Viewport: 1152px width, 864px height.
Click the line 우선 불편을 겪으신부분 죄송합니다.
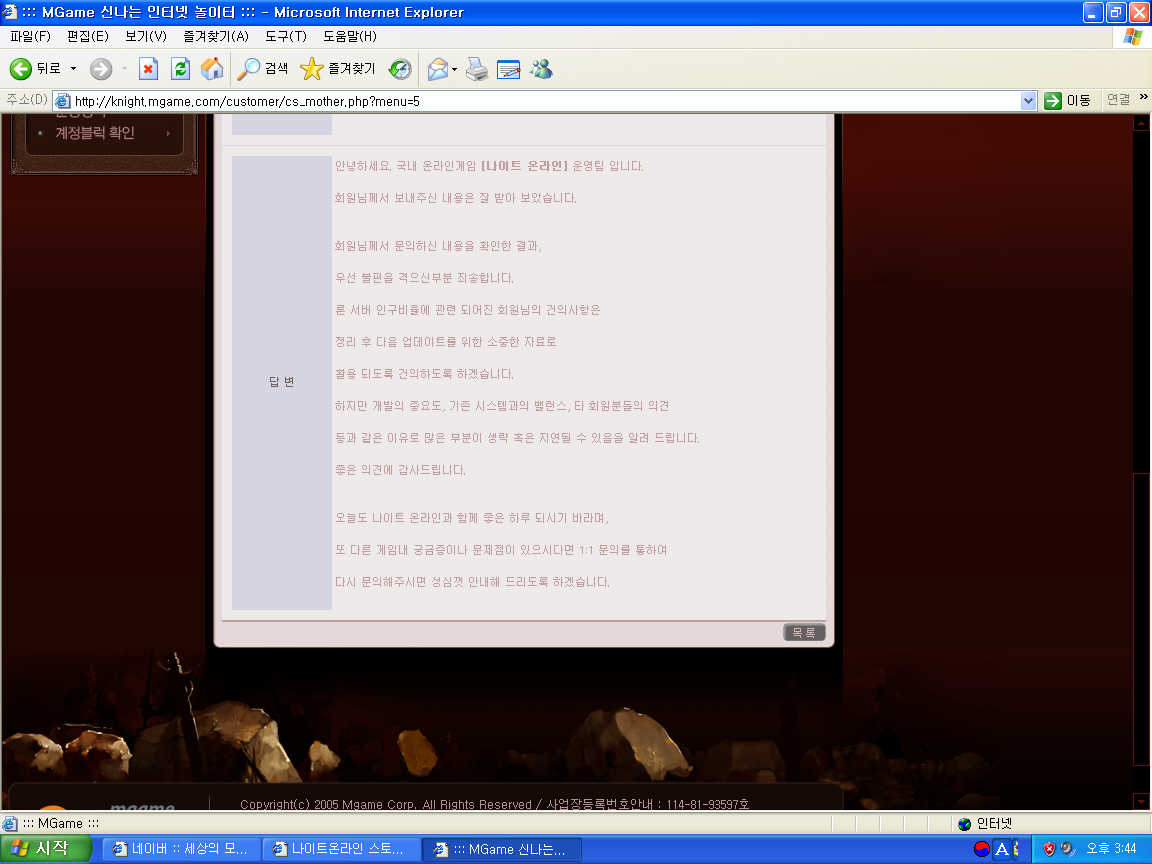[424, 278]
